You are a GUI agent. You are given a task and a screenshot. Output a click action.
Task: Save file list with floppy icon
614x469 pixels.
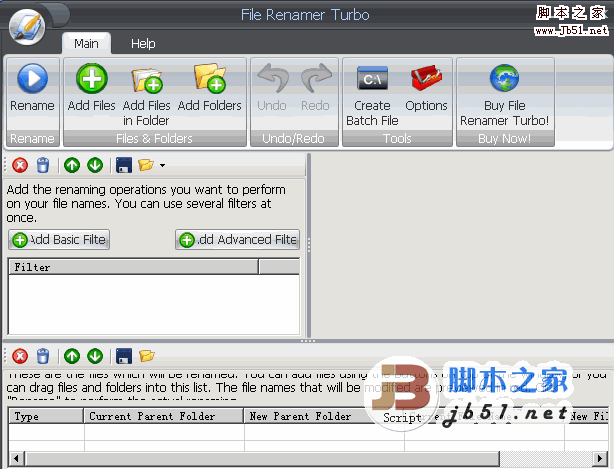(x=124, y=356)
